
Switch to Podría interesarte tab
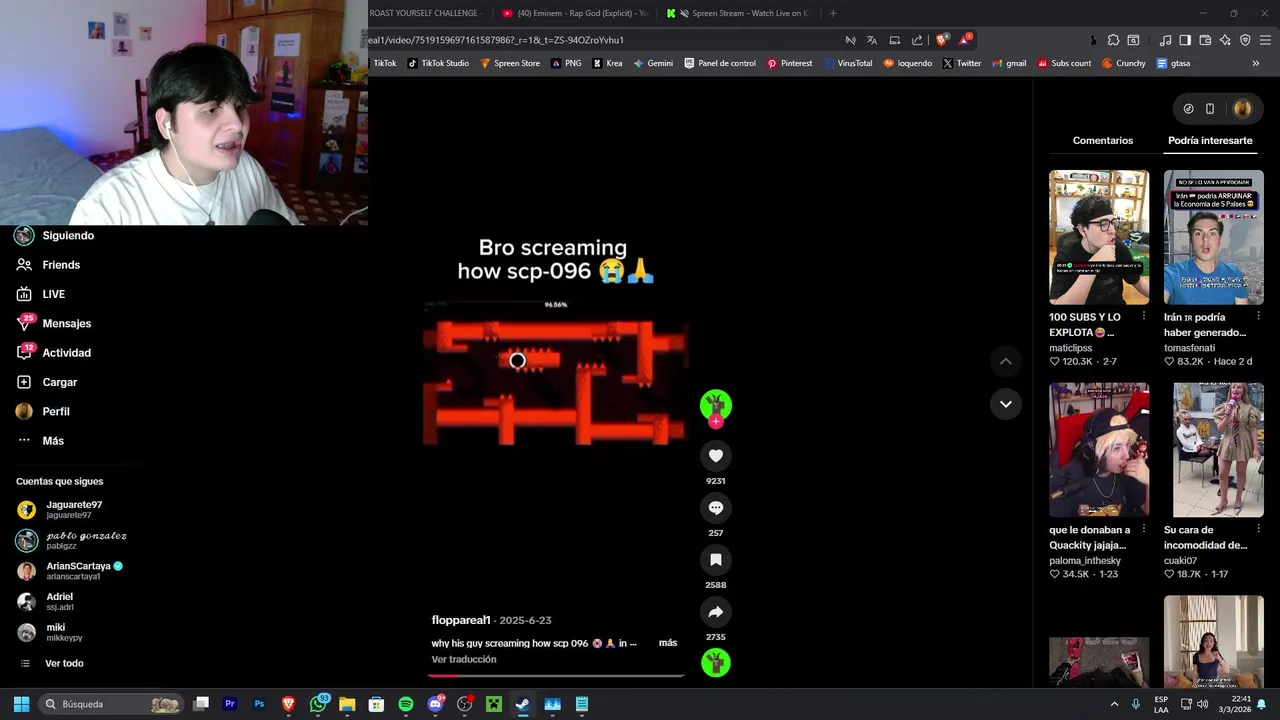pyautogui.click(x=1210, y=141)
